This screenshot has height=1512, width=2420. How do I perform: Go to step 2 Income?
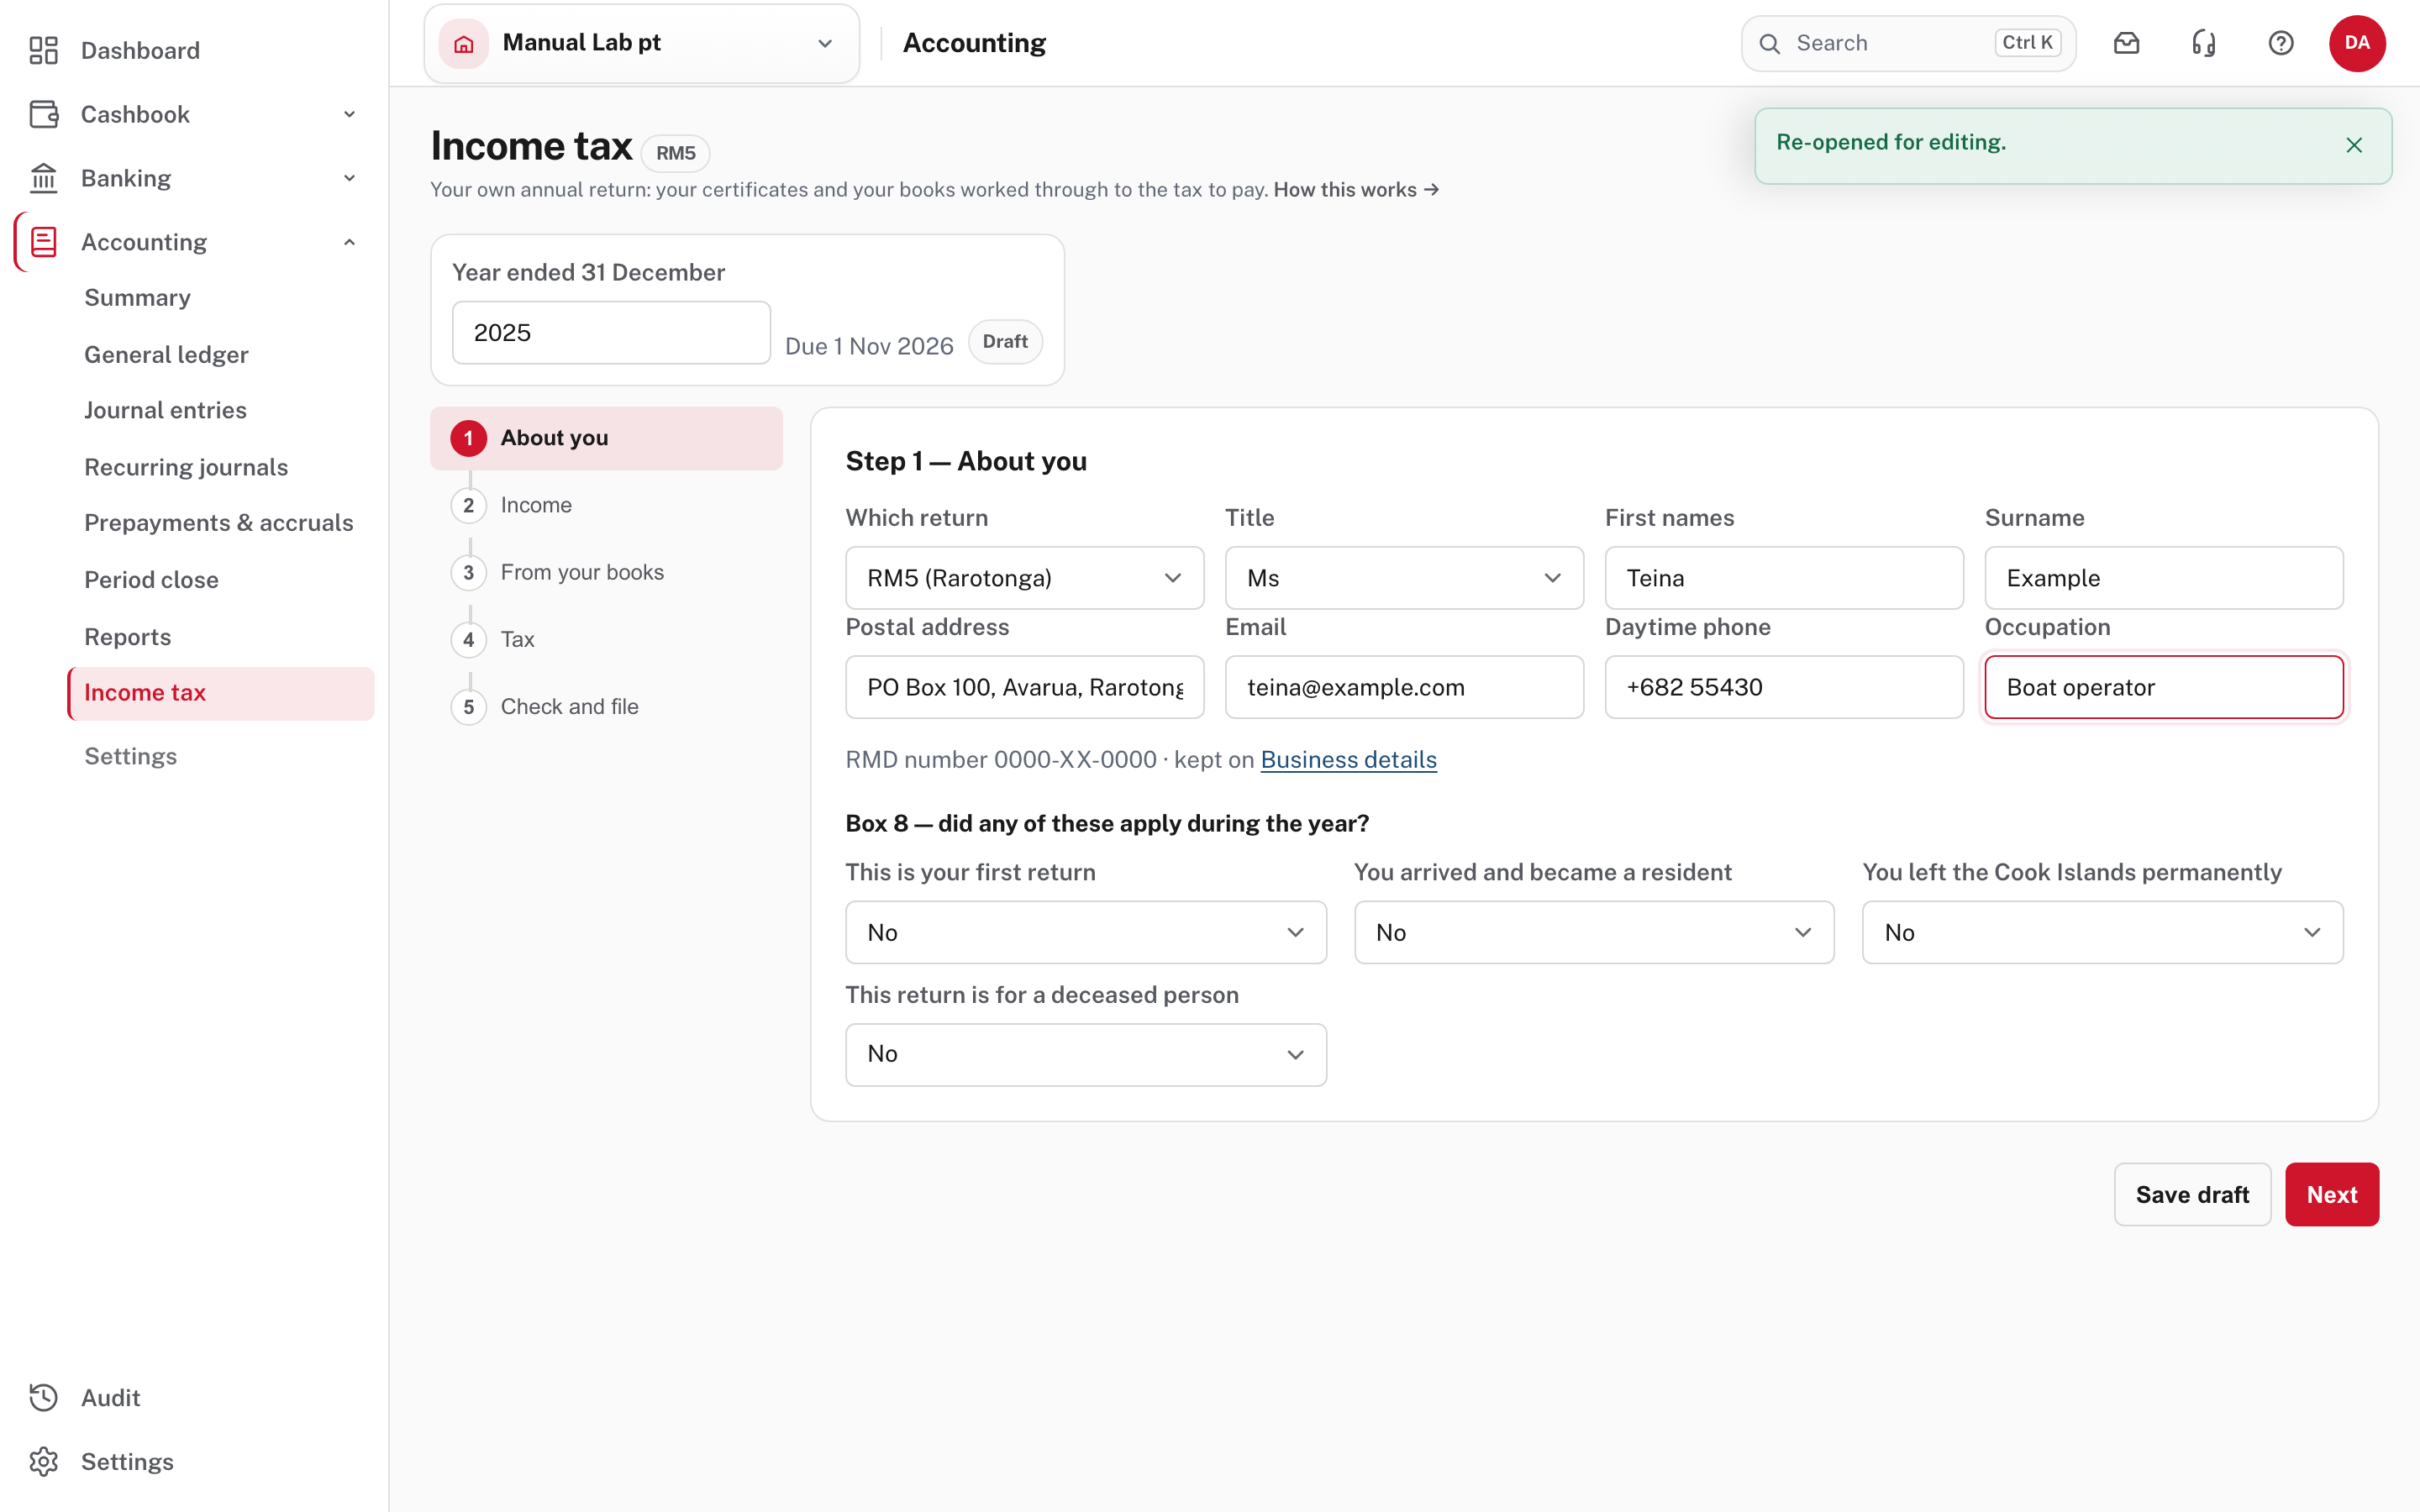point(606,505)
